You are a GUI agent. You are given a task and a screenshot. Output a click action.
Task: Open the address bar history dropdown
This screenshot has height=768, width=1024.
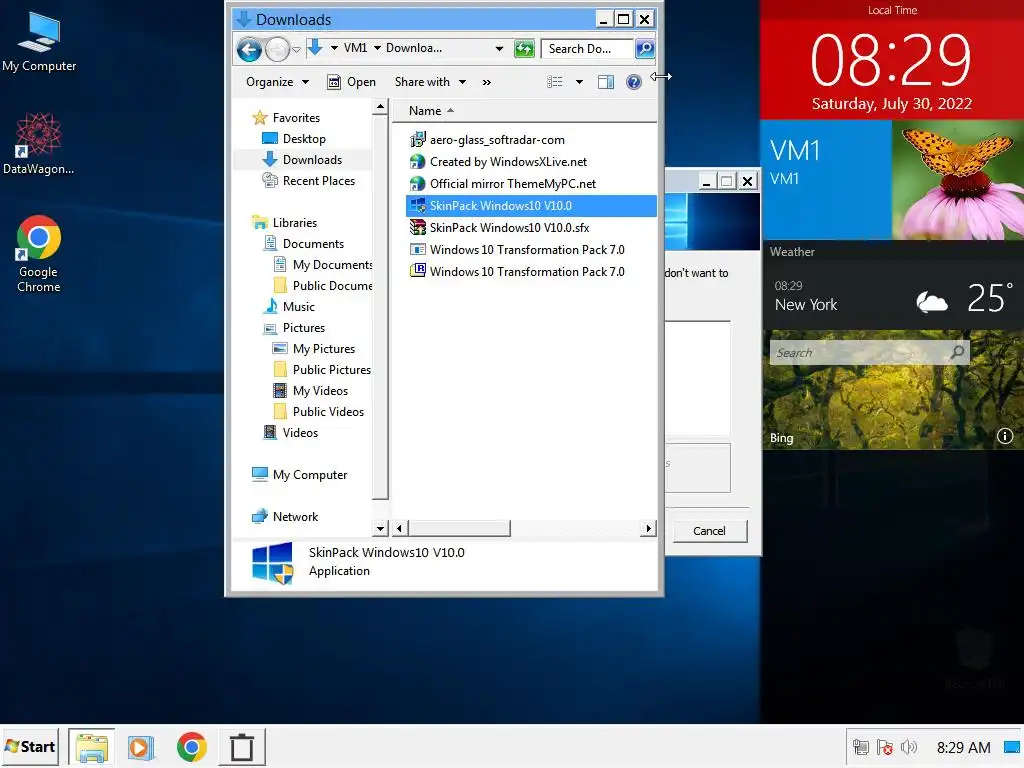coord(499,48)
